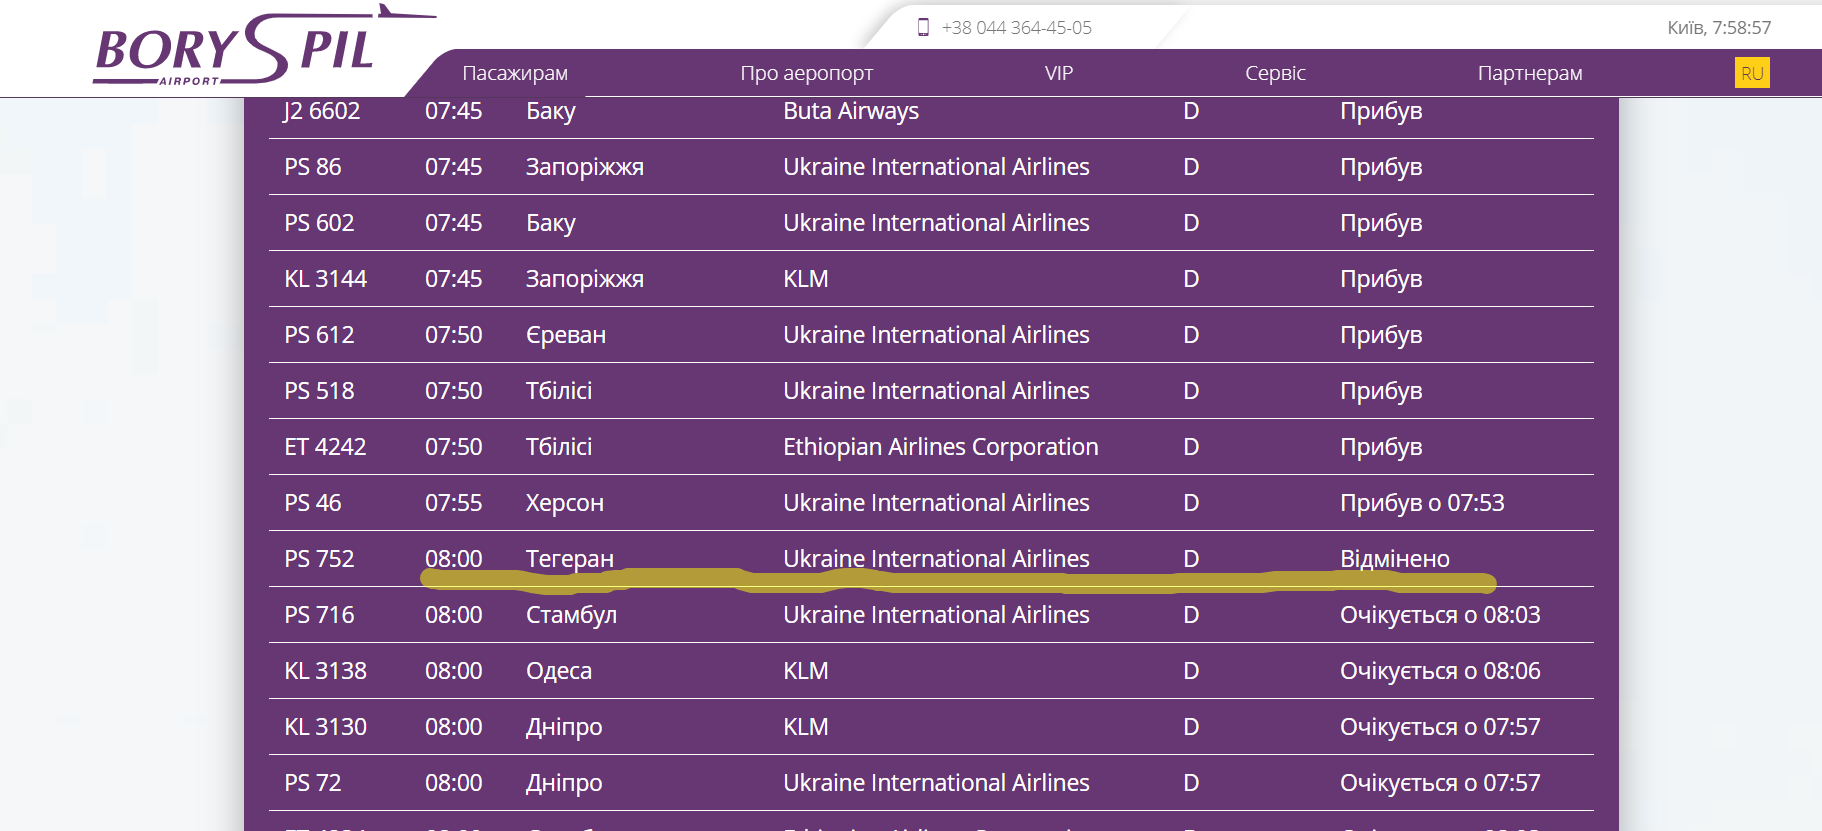Select flight J2 6602 Buta Airways row
This screenshot has width=1822, height=831.
coord(322,111)
